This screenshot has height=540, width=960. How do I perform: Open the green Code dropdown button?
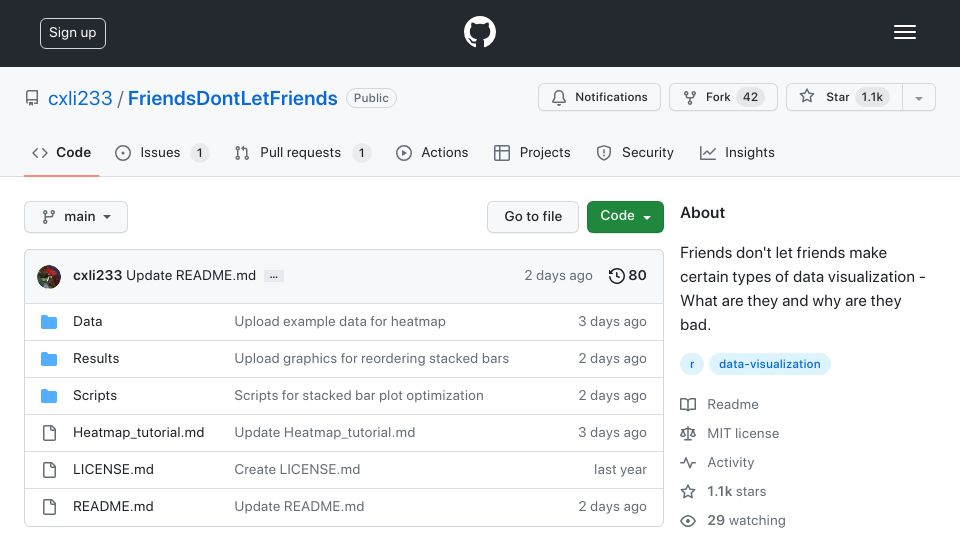[x=625, y=217]
